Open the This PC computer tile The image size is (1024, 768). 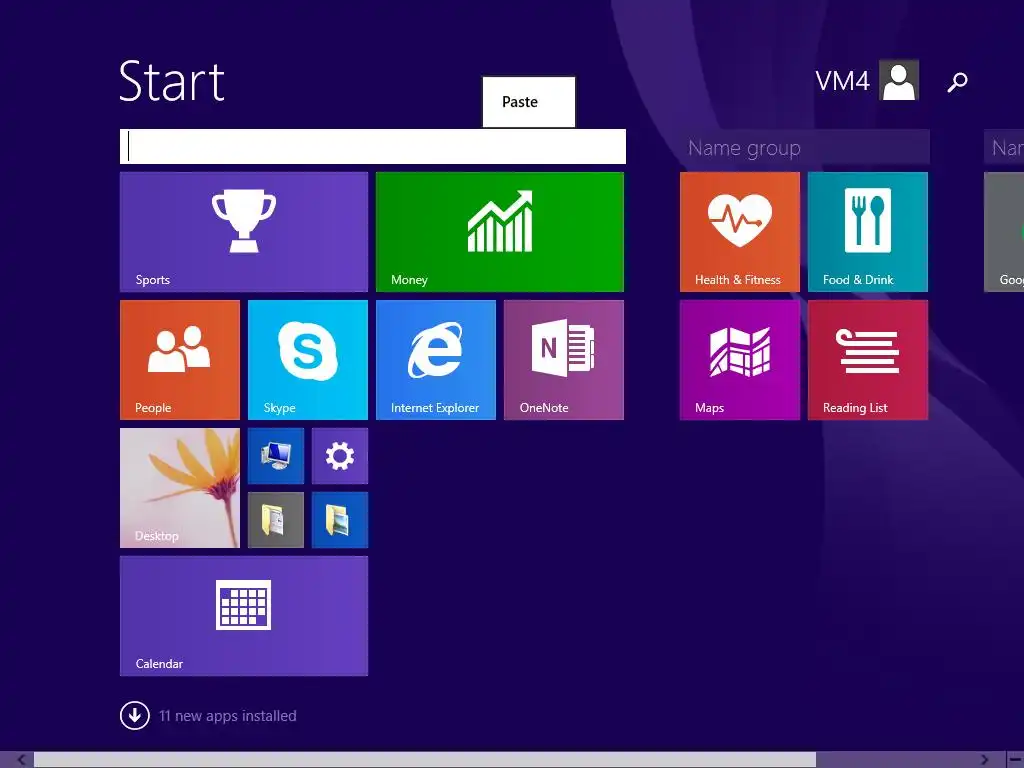[x=276, y=456]
